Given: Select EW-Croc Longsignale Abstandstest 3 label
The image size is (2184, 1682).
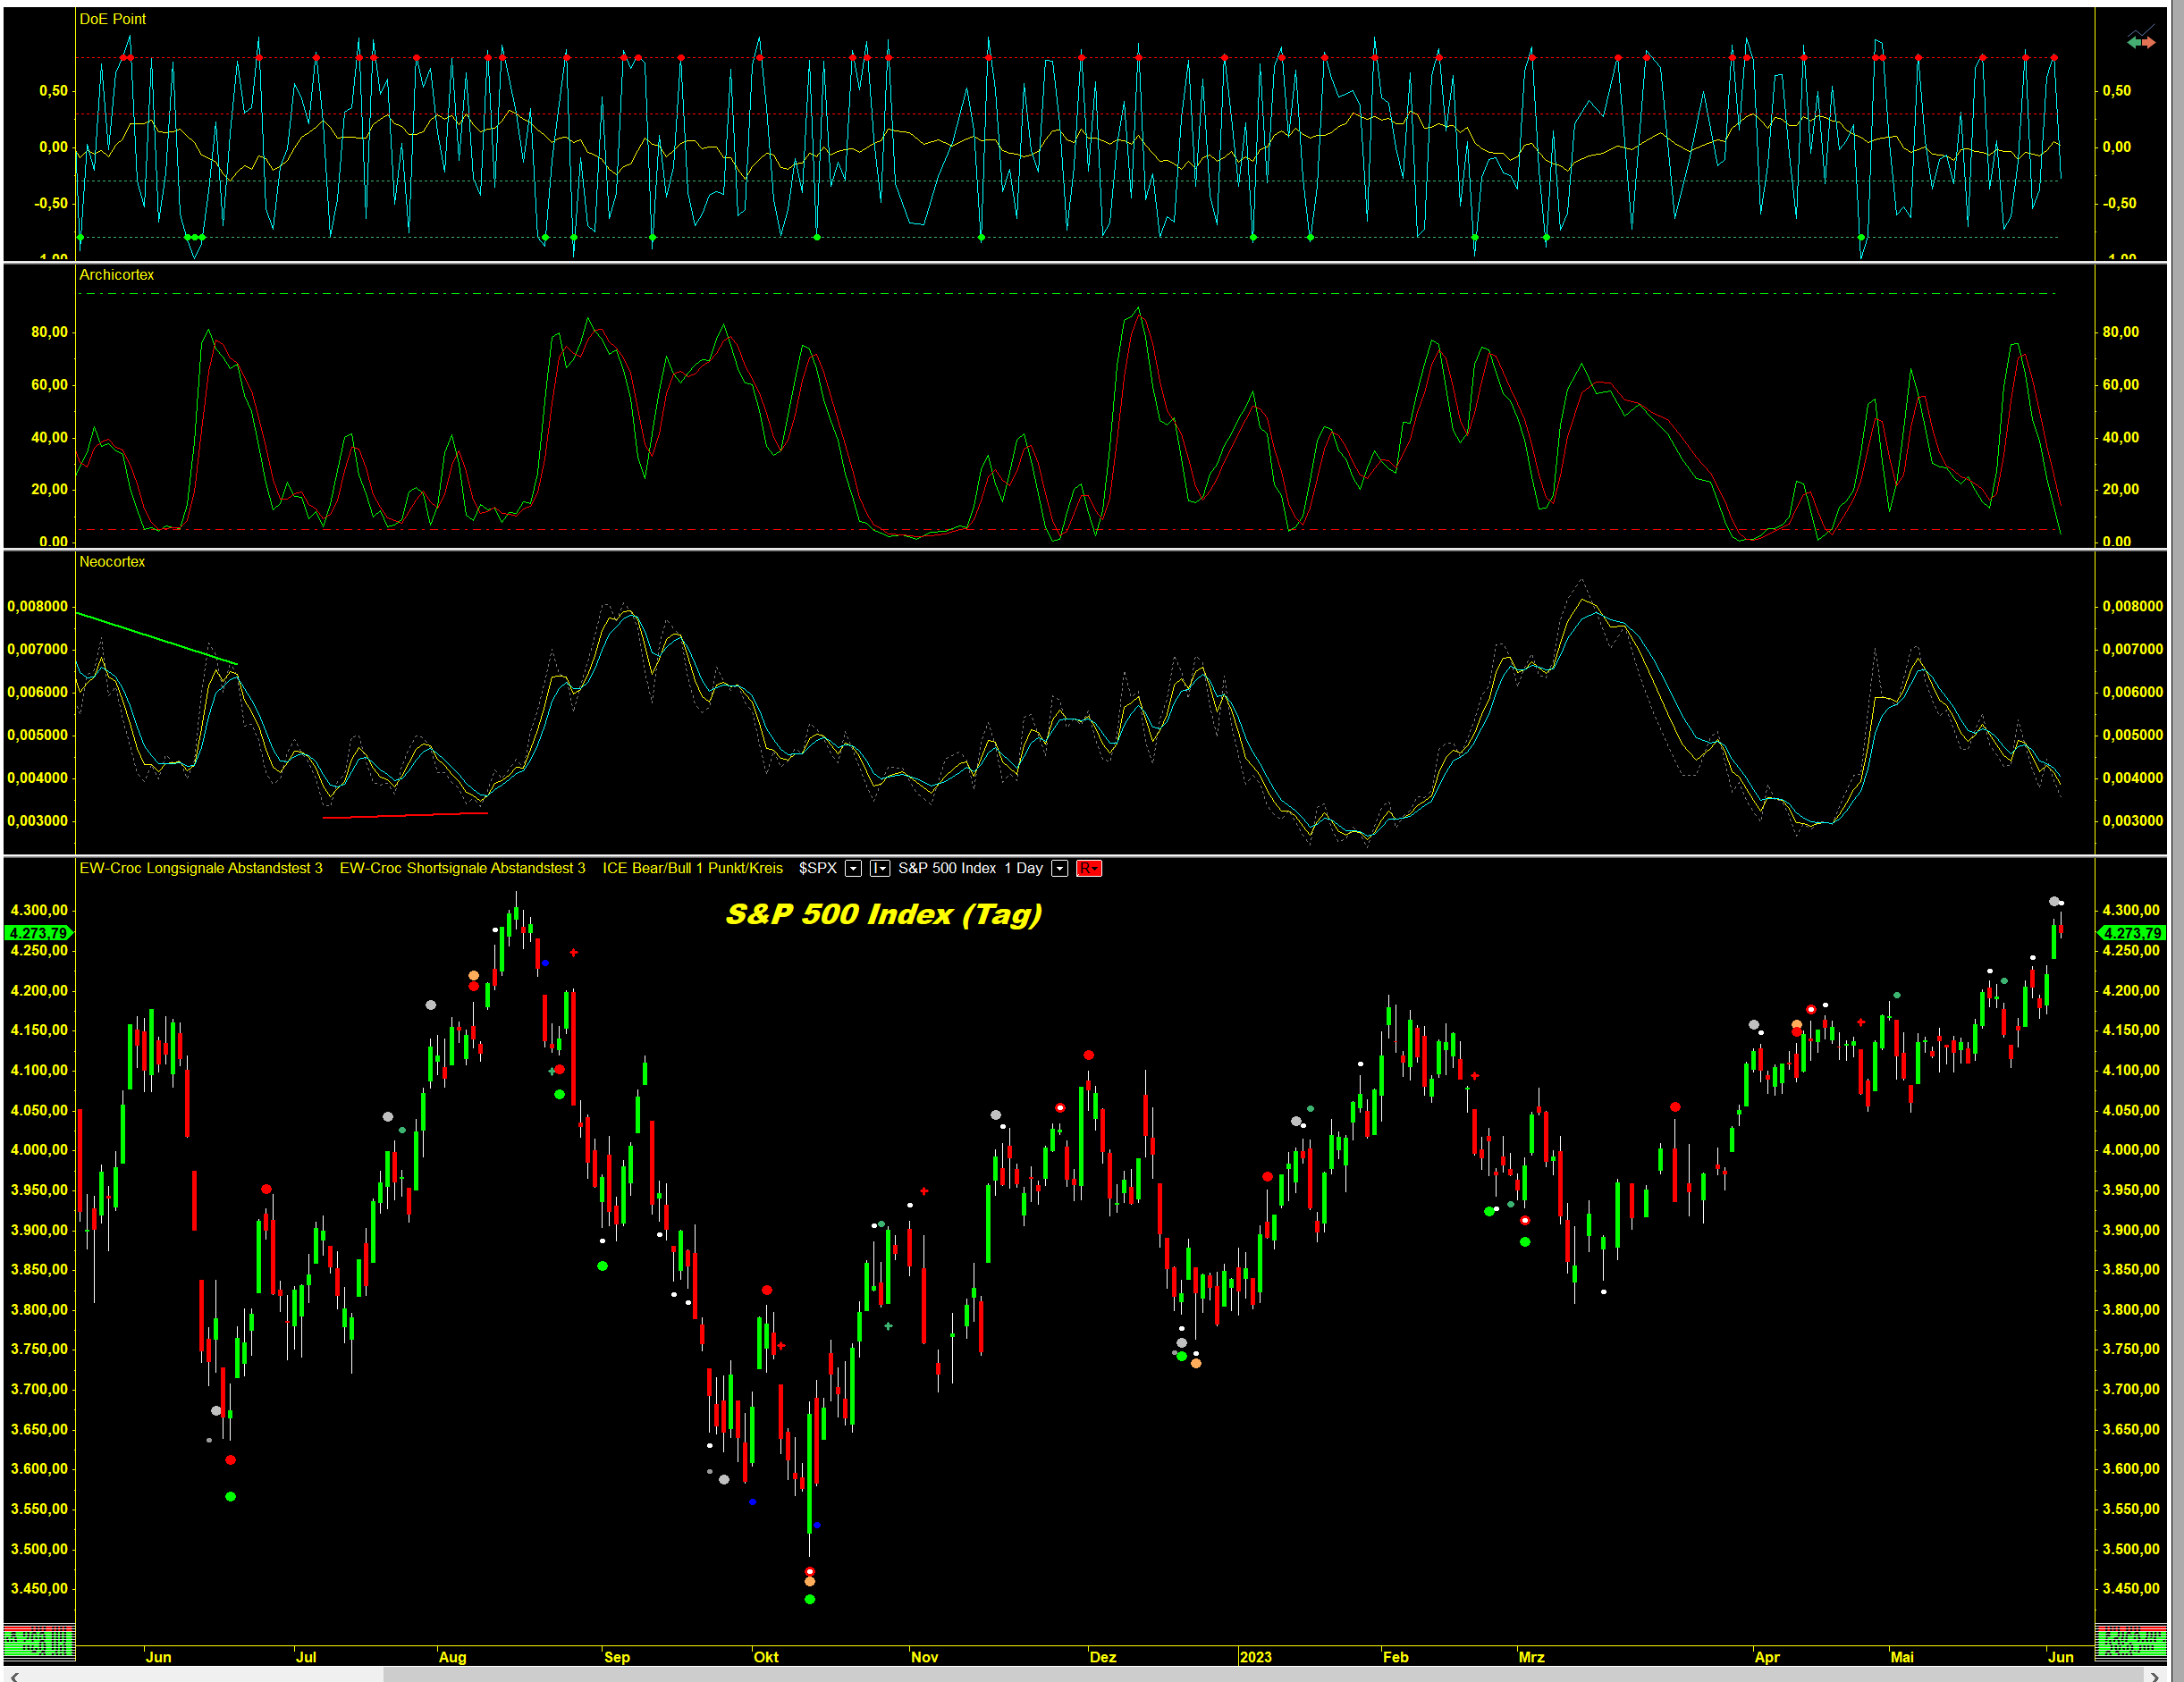Looking at the screenshot, I should [201, 868].
